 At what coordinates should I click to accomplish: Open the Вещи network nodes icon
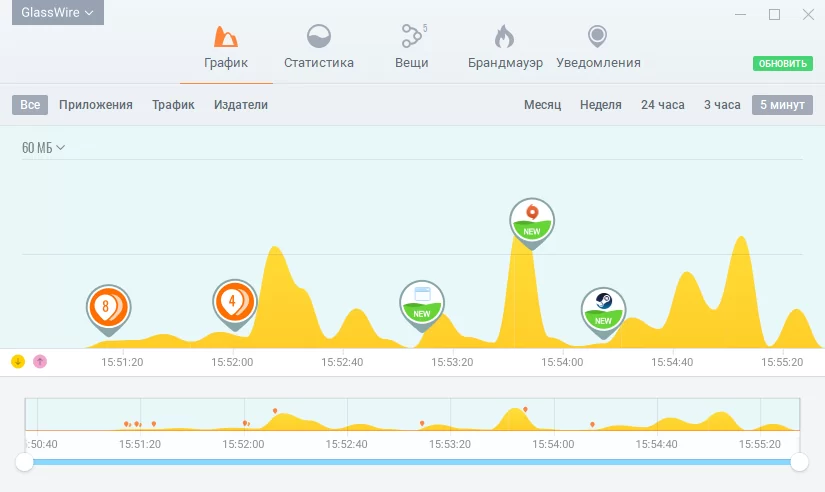pos(412,36)
